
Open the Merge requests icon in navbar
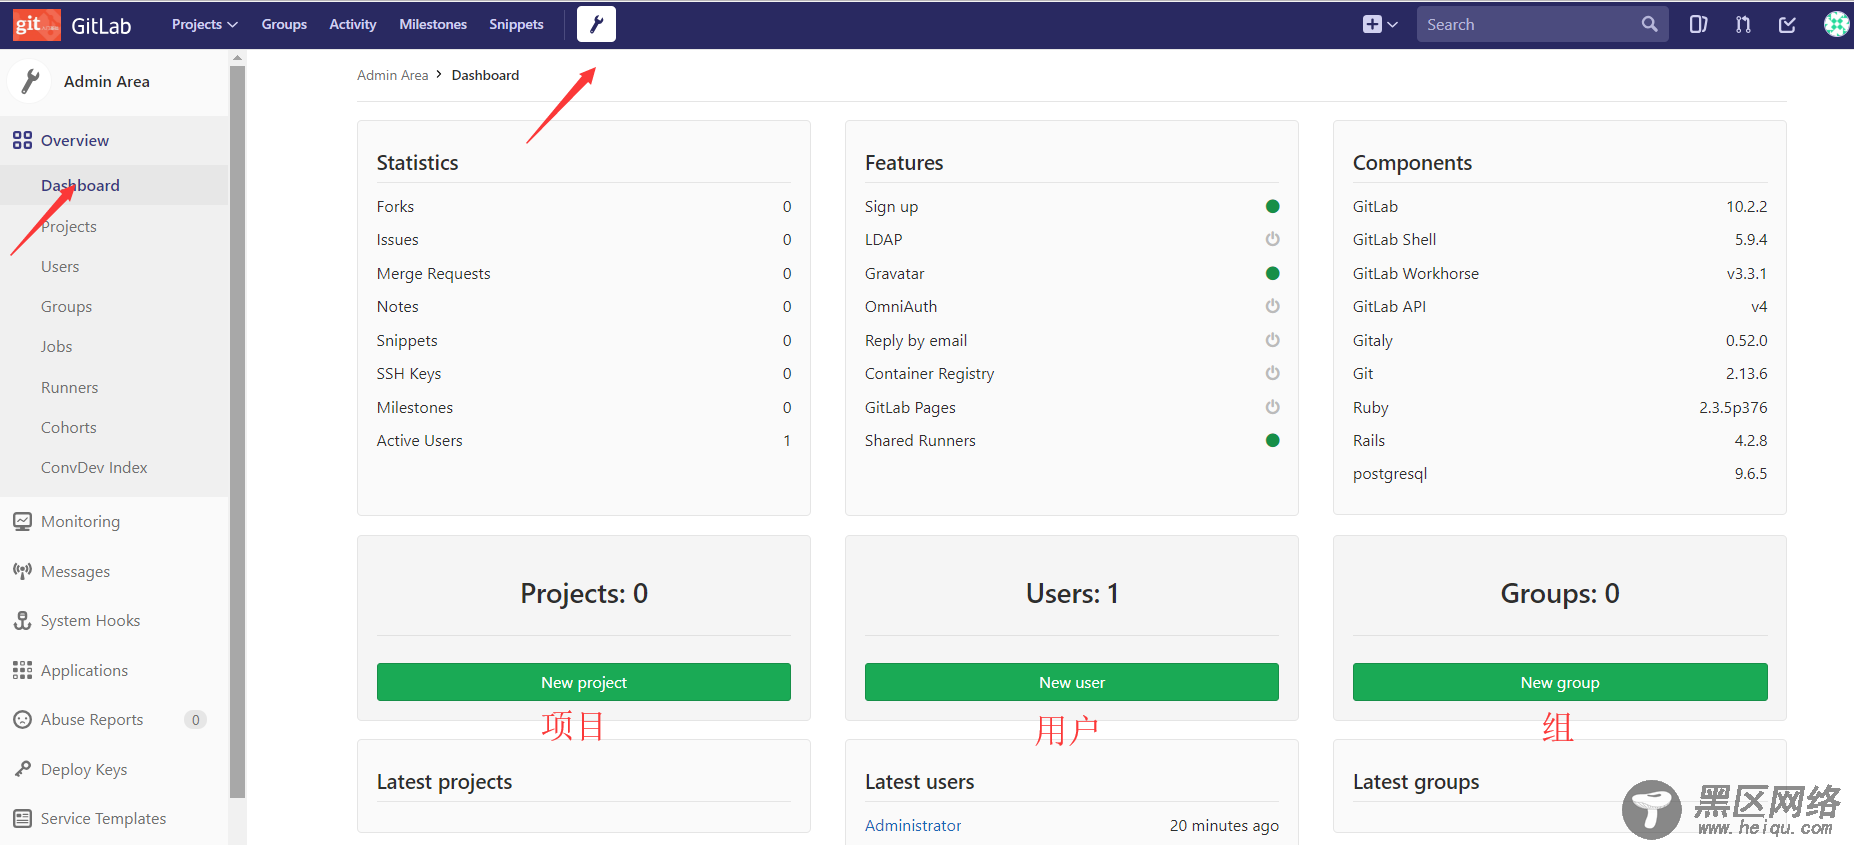click(1743, 24)
